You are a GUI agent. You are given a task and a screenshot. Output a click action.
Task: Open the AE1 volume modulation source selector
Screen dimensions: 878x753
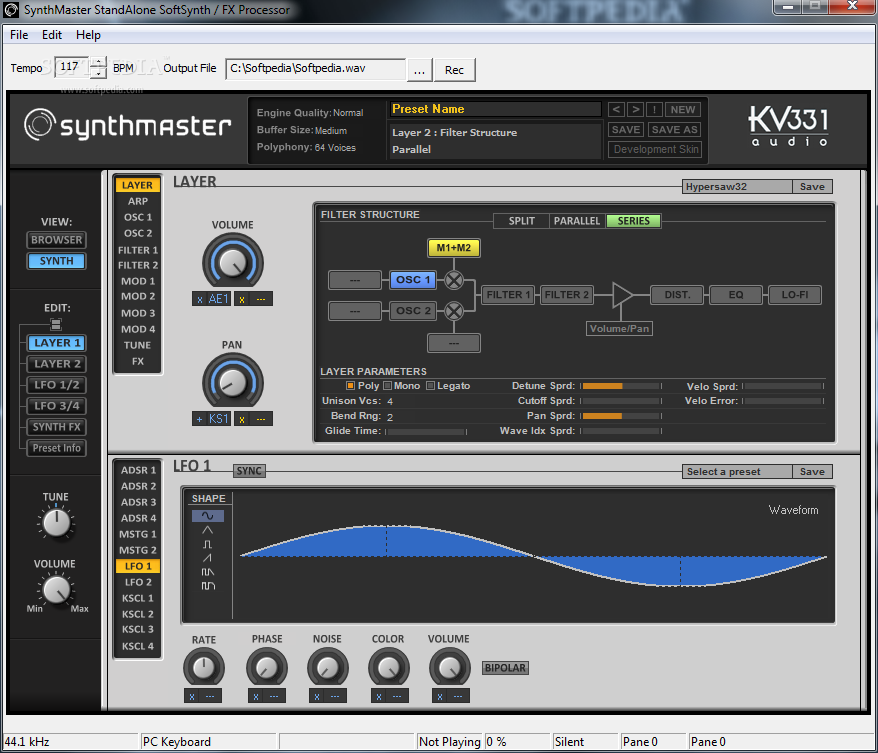[218, 299]
